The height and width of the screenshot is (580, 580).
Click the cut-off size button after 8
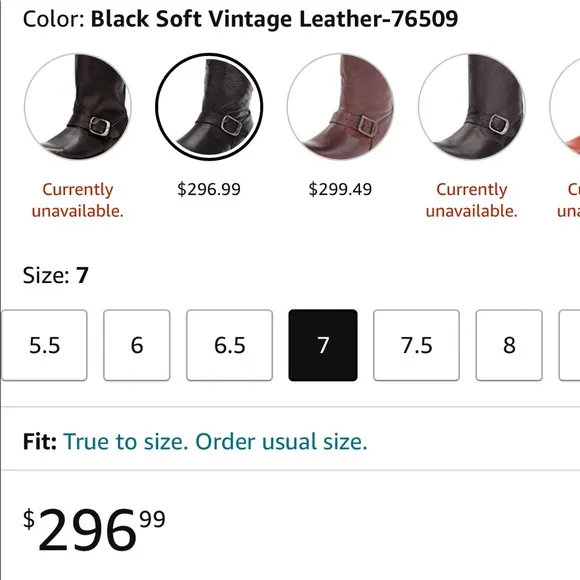pyautogui.click(x=570, y=345)
